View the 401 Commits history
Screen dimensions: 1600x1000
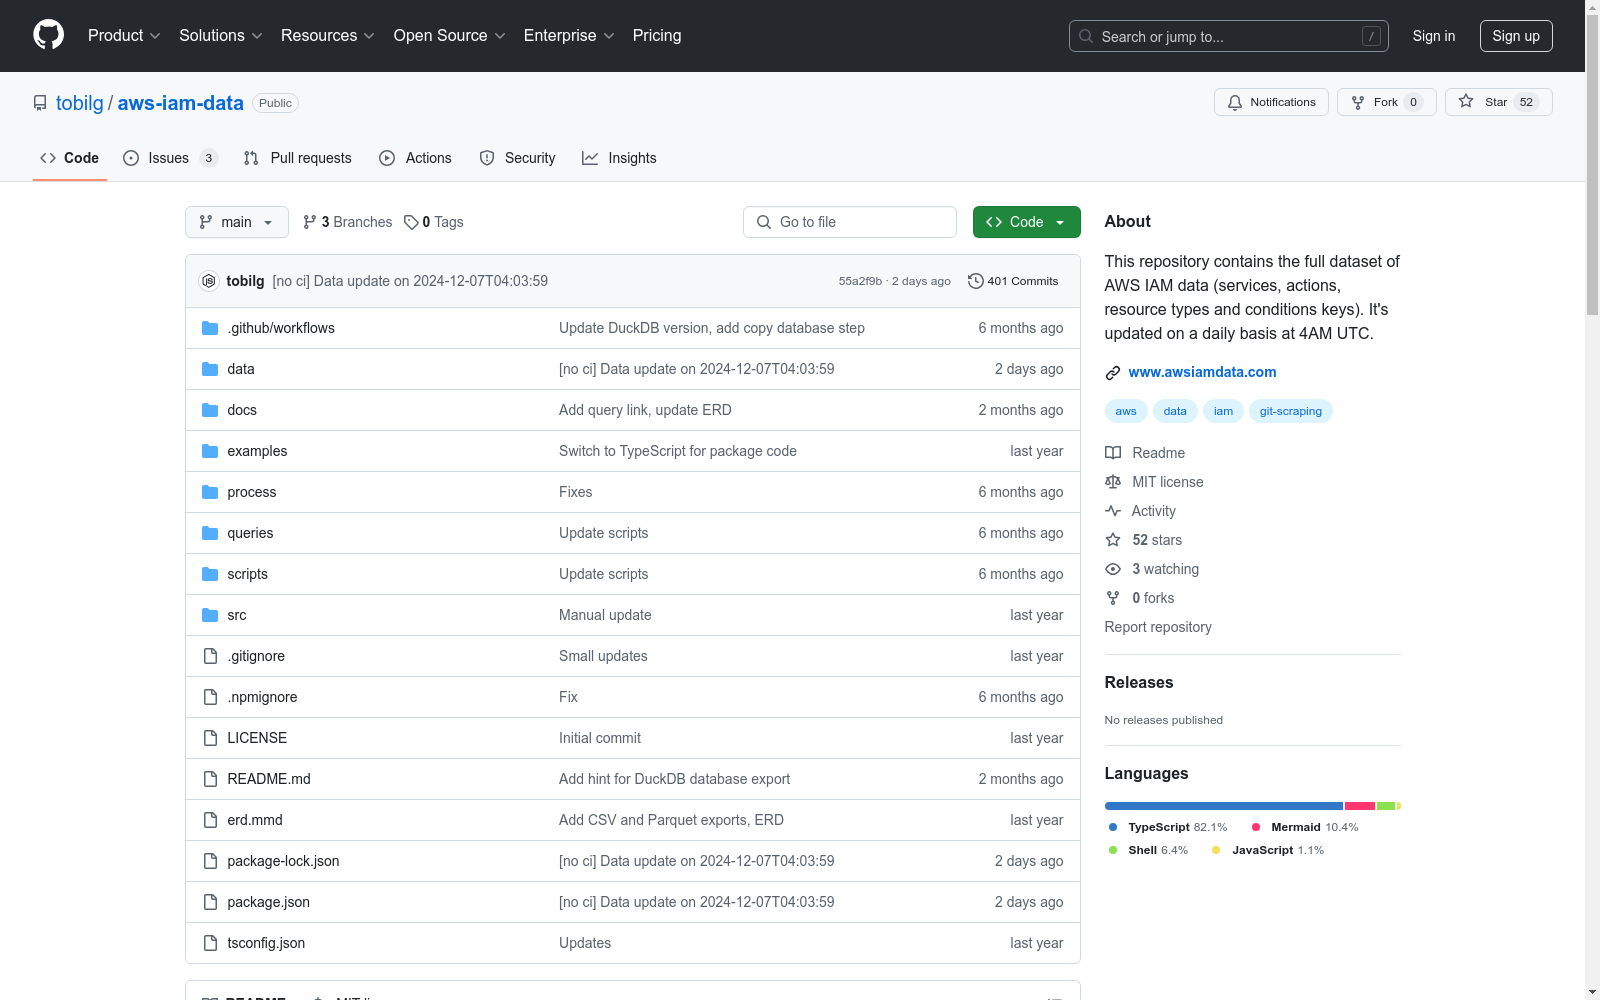point(1013,281)
